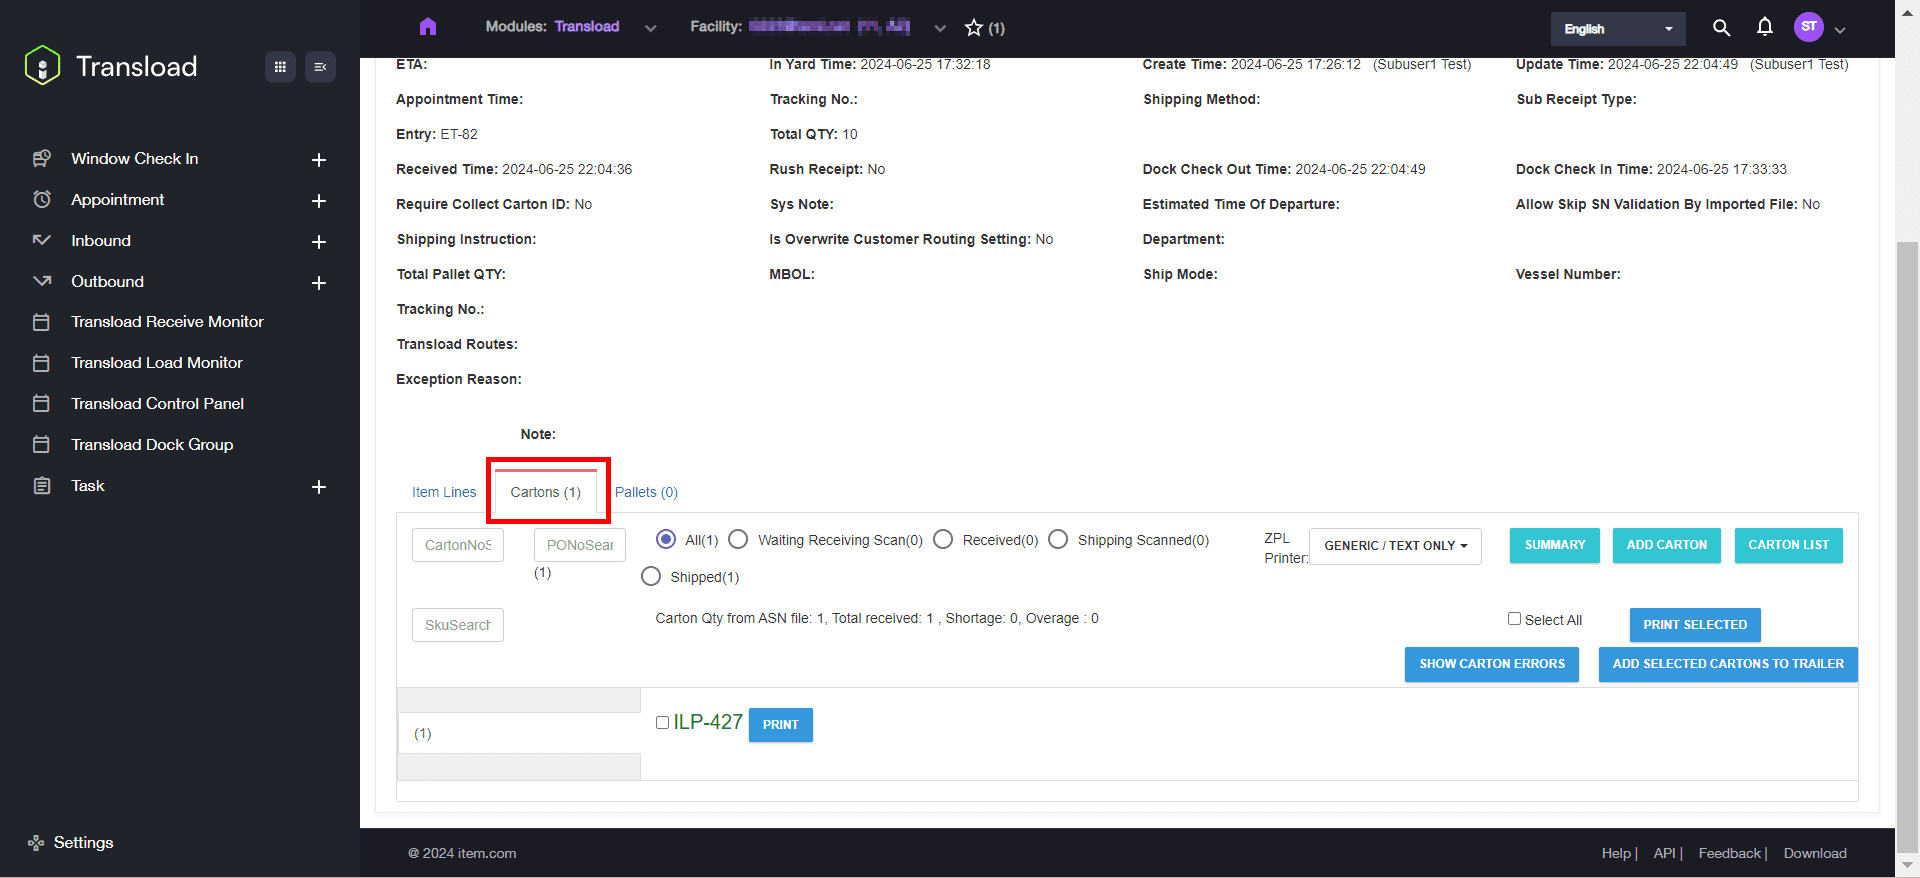Click Outbound arrow icon in sidebar

tap(42, 282)
